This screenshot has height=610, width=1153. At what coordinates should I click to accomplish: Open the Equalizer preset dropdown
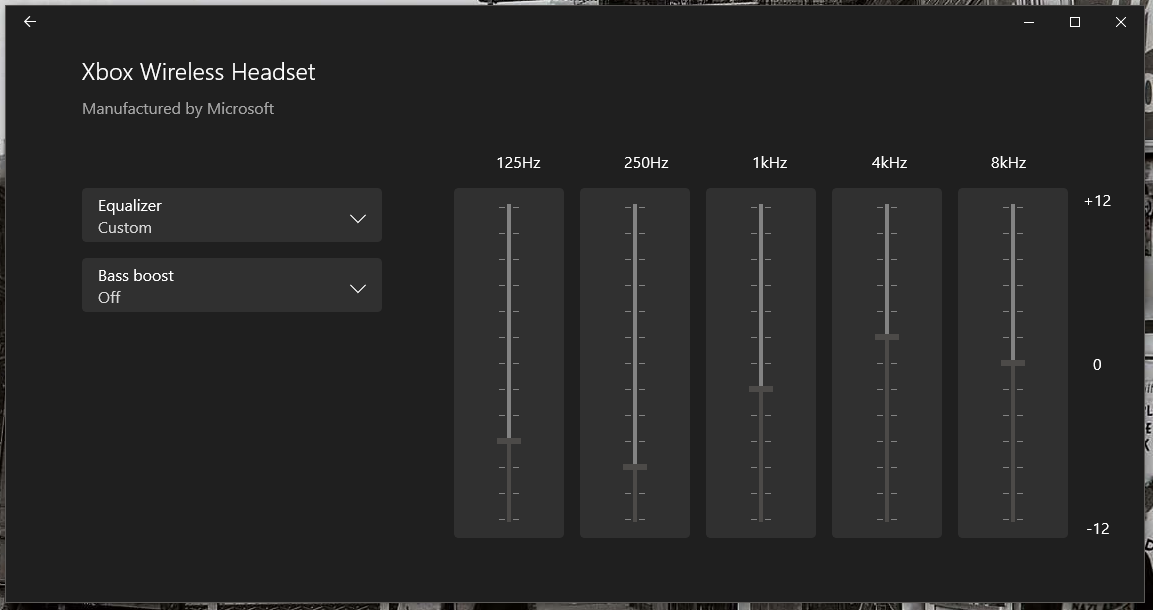[x=232, y=215]
